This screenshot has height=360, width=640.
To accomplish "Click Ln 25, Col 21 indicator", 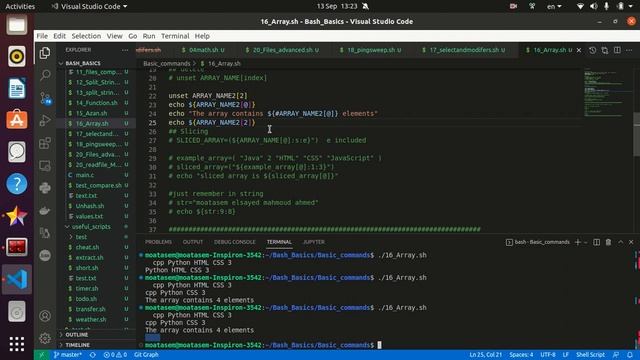I will coord(485,355).
